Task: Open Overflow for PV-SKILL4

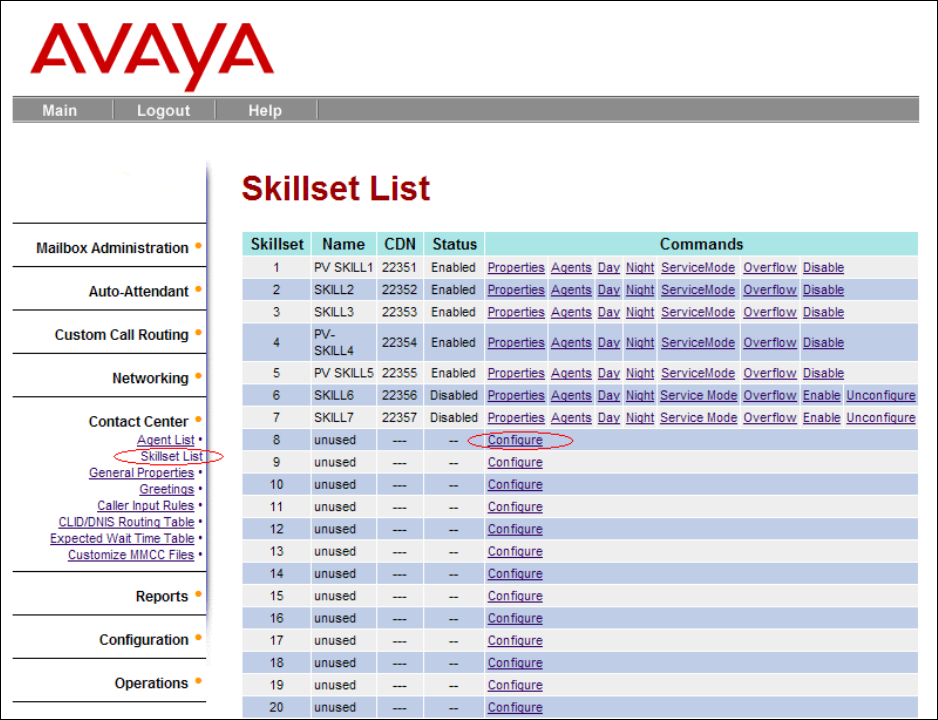Action: pyautogui.click(x=770, y=343)
